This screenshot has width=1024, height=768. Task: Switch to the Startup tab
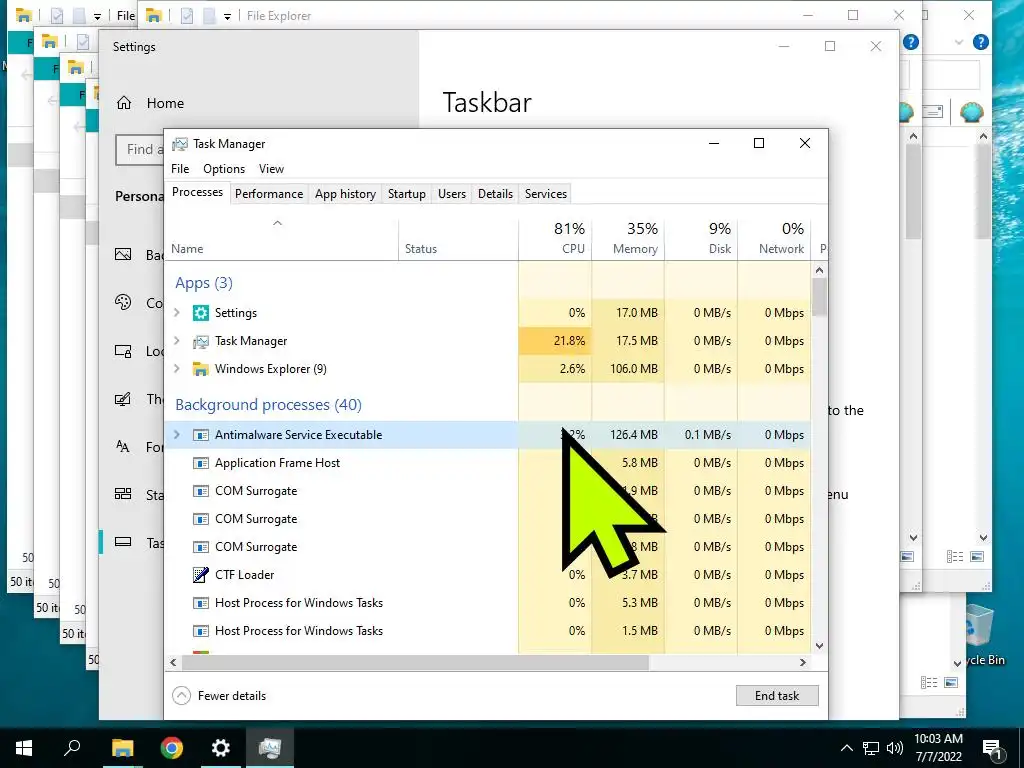(x=407, y=194)
